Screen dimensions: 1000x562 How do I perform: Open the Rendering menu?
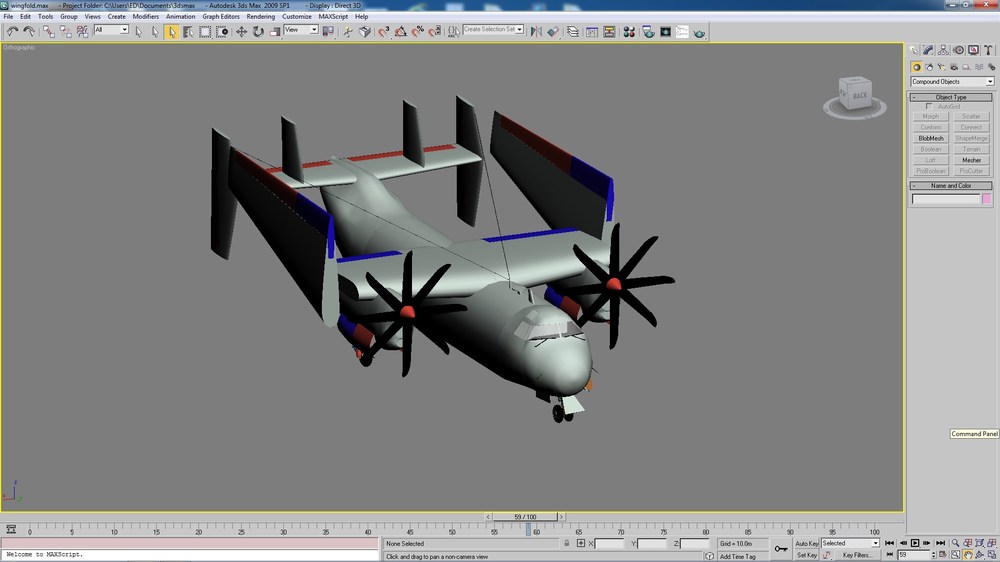[x=260, y=17]
